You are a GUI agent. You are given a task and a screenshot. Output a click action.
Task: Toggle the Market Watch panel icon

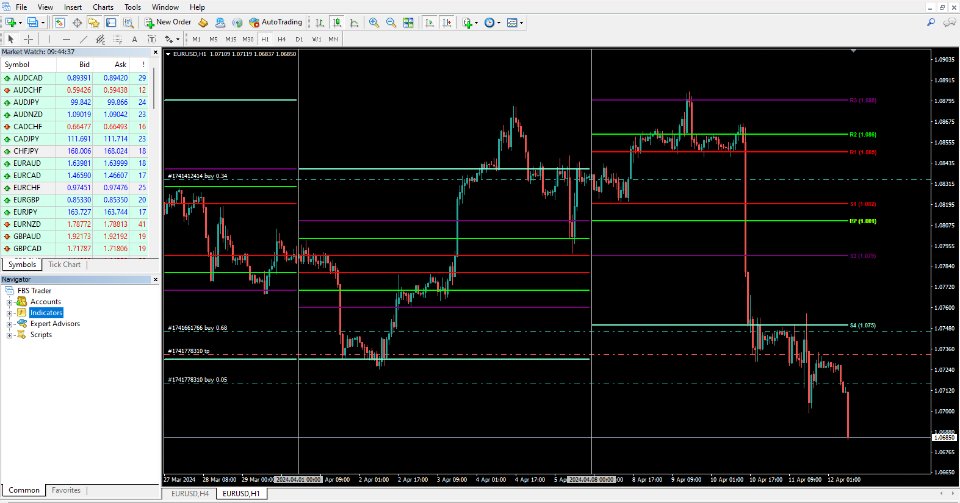coord(59,23)
